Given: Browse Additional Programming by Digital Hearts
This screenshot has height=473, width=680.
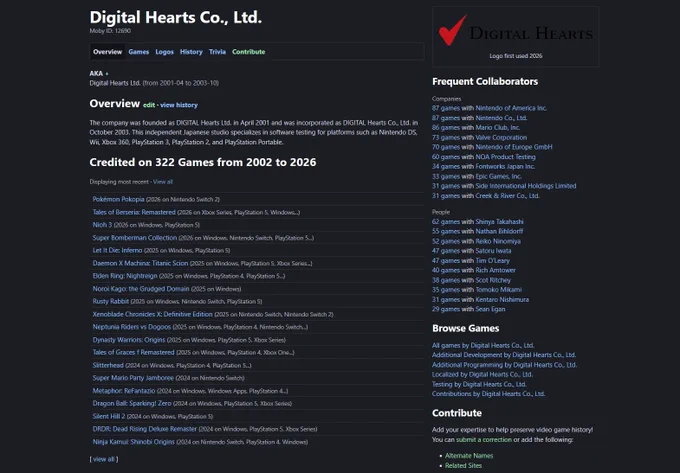Looking at the screenshot, I should pos(504,365).
